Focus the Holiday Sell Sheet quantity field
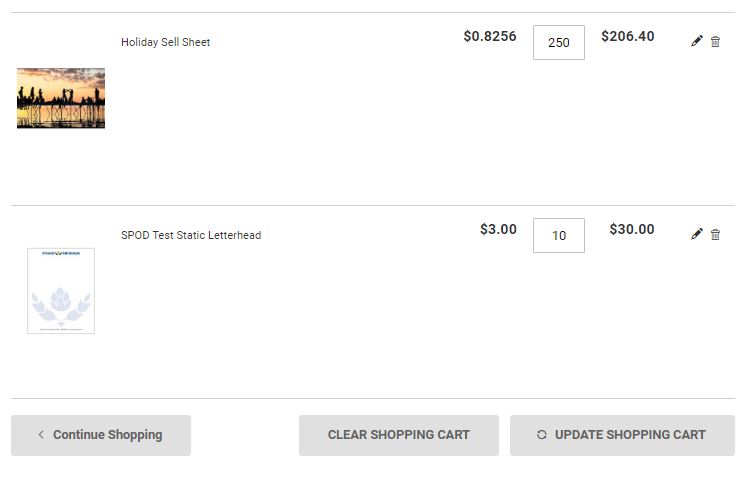The width and height of the screenshot is (749, 478). pyautogui.click(x=558, y=43)
